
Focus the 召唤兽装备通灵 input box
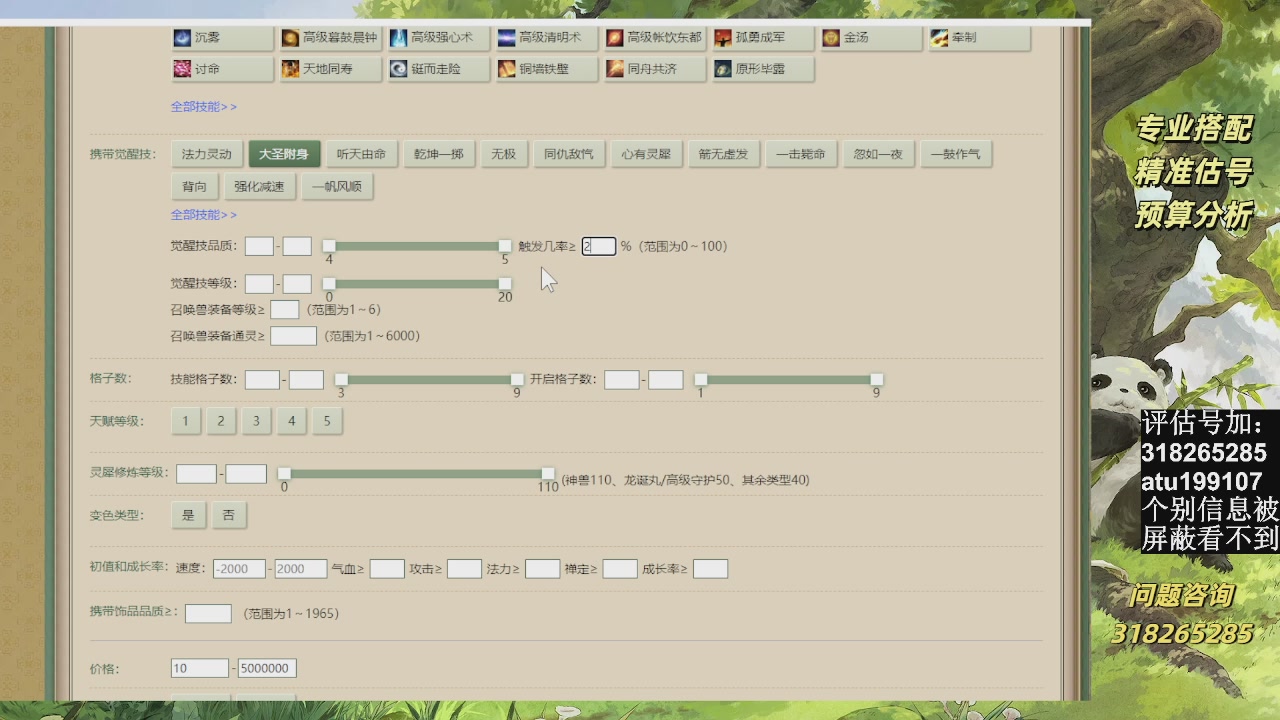[293, 336]
